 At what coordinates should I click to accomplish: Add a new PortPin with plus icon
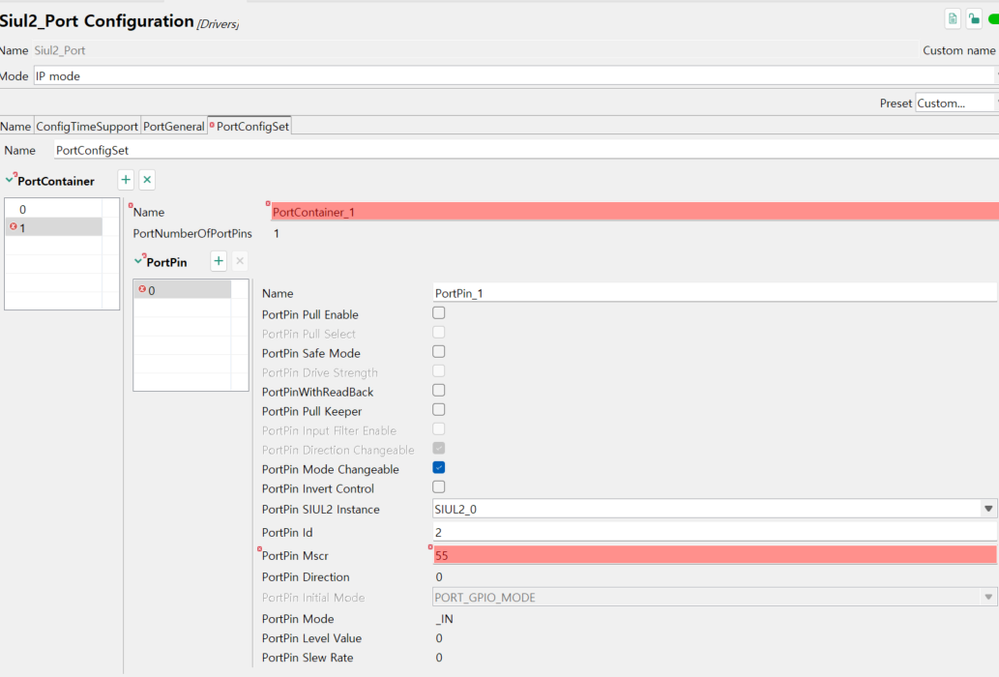click(219, 261)
